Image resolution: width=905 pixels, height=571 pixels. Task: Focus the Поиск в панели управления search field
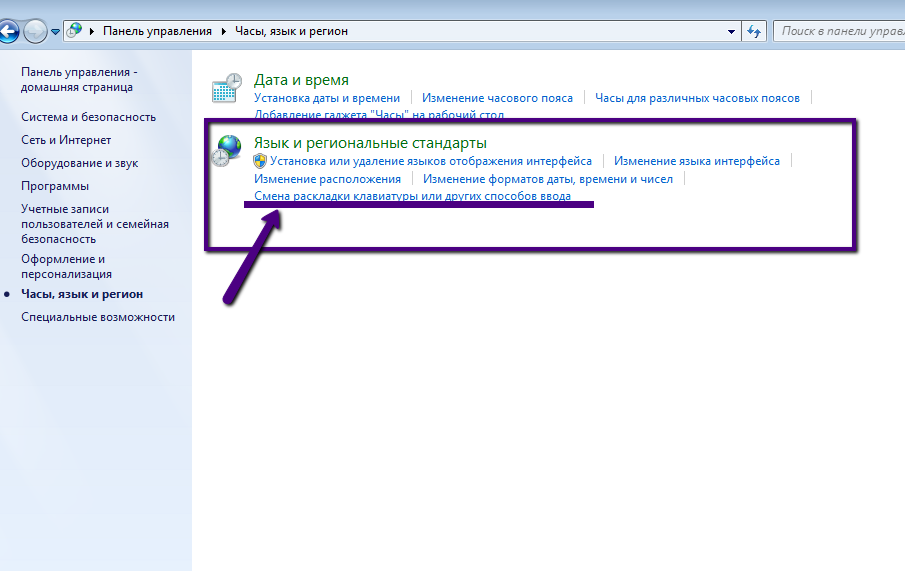point(839,31)
